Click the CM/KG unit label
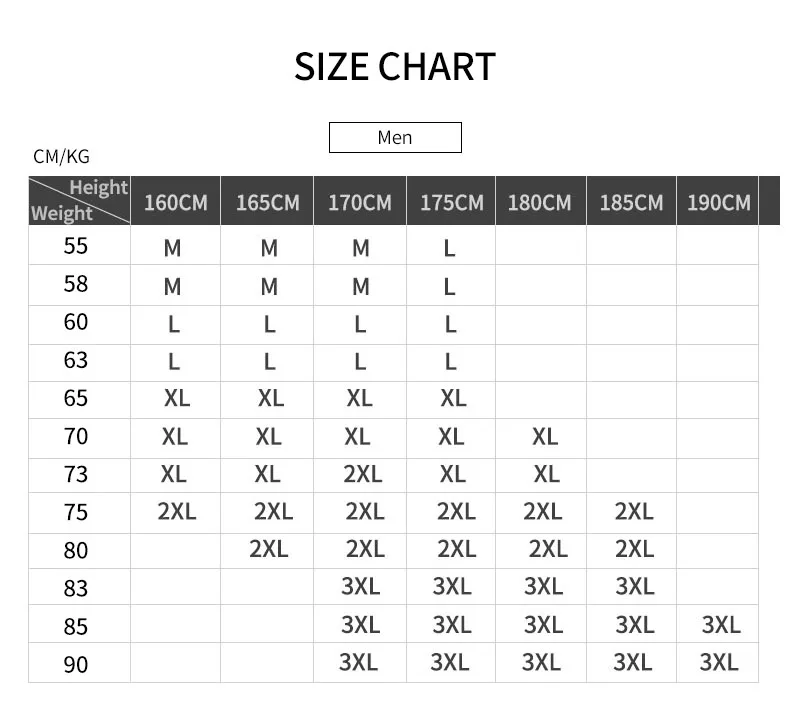 (x=61, y=156)
